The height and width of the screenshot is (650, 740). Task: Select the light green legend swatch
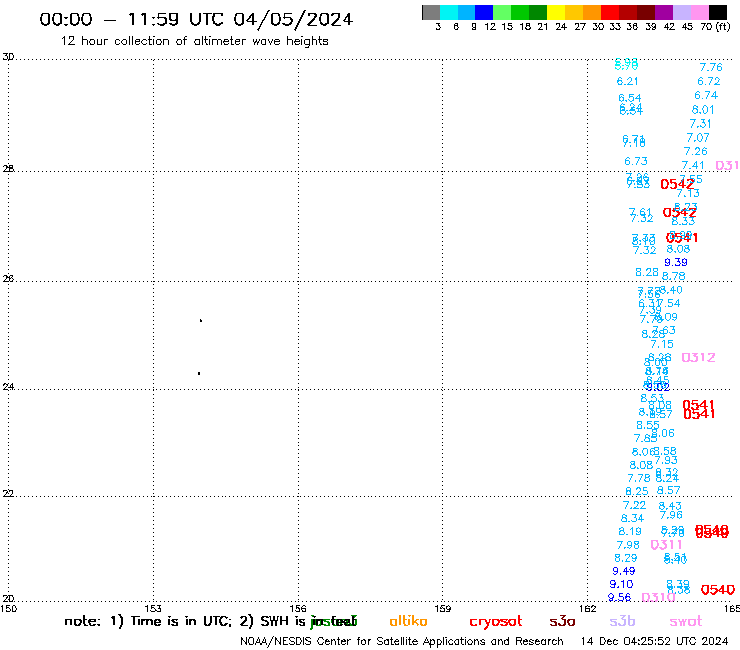click(x=502, y=12)
